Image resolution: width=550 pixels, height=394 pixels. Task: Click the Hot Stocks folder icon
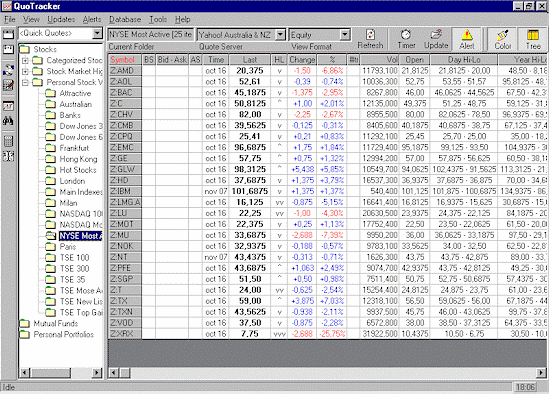[51, 170]
